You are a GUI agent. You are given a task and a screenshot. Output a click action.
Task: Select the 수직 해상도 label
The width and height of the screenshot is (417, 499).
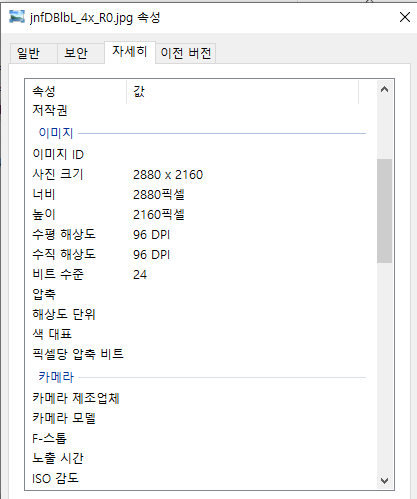pyautogui.click(x=64, y=254)
